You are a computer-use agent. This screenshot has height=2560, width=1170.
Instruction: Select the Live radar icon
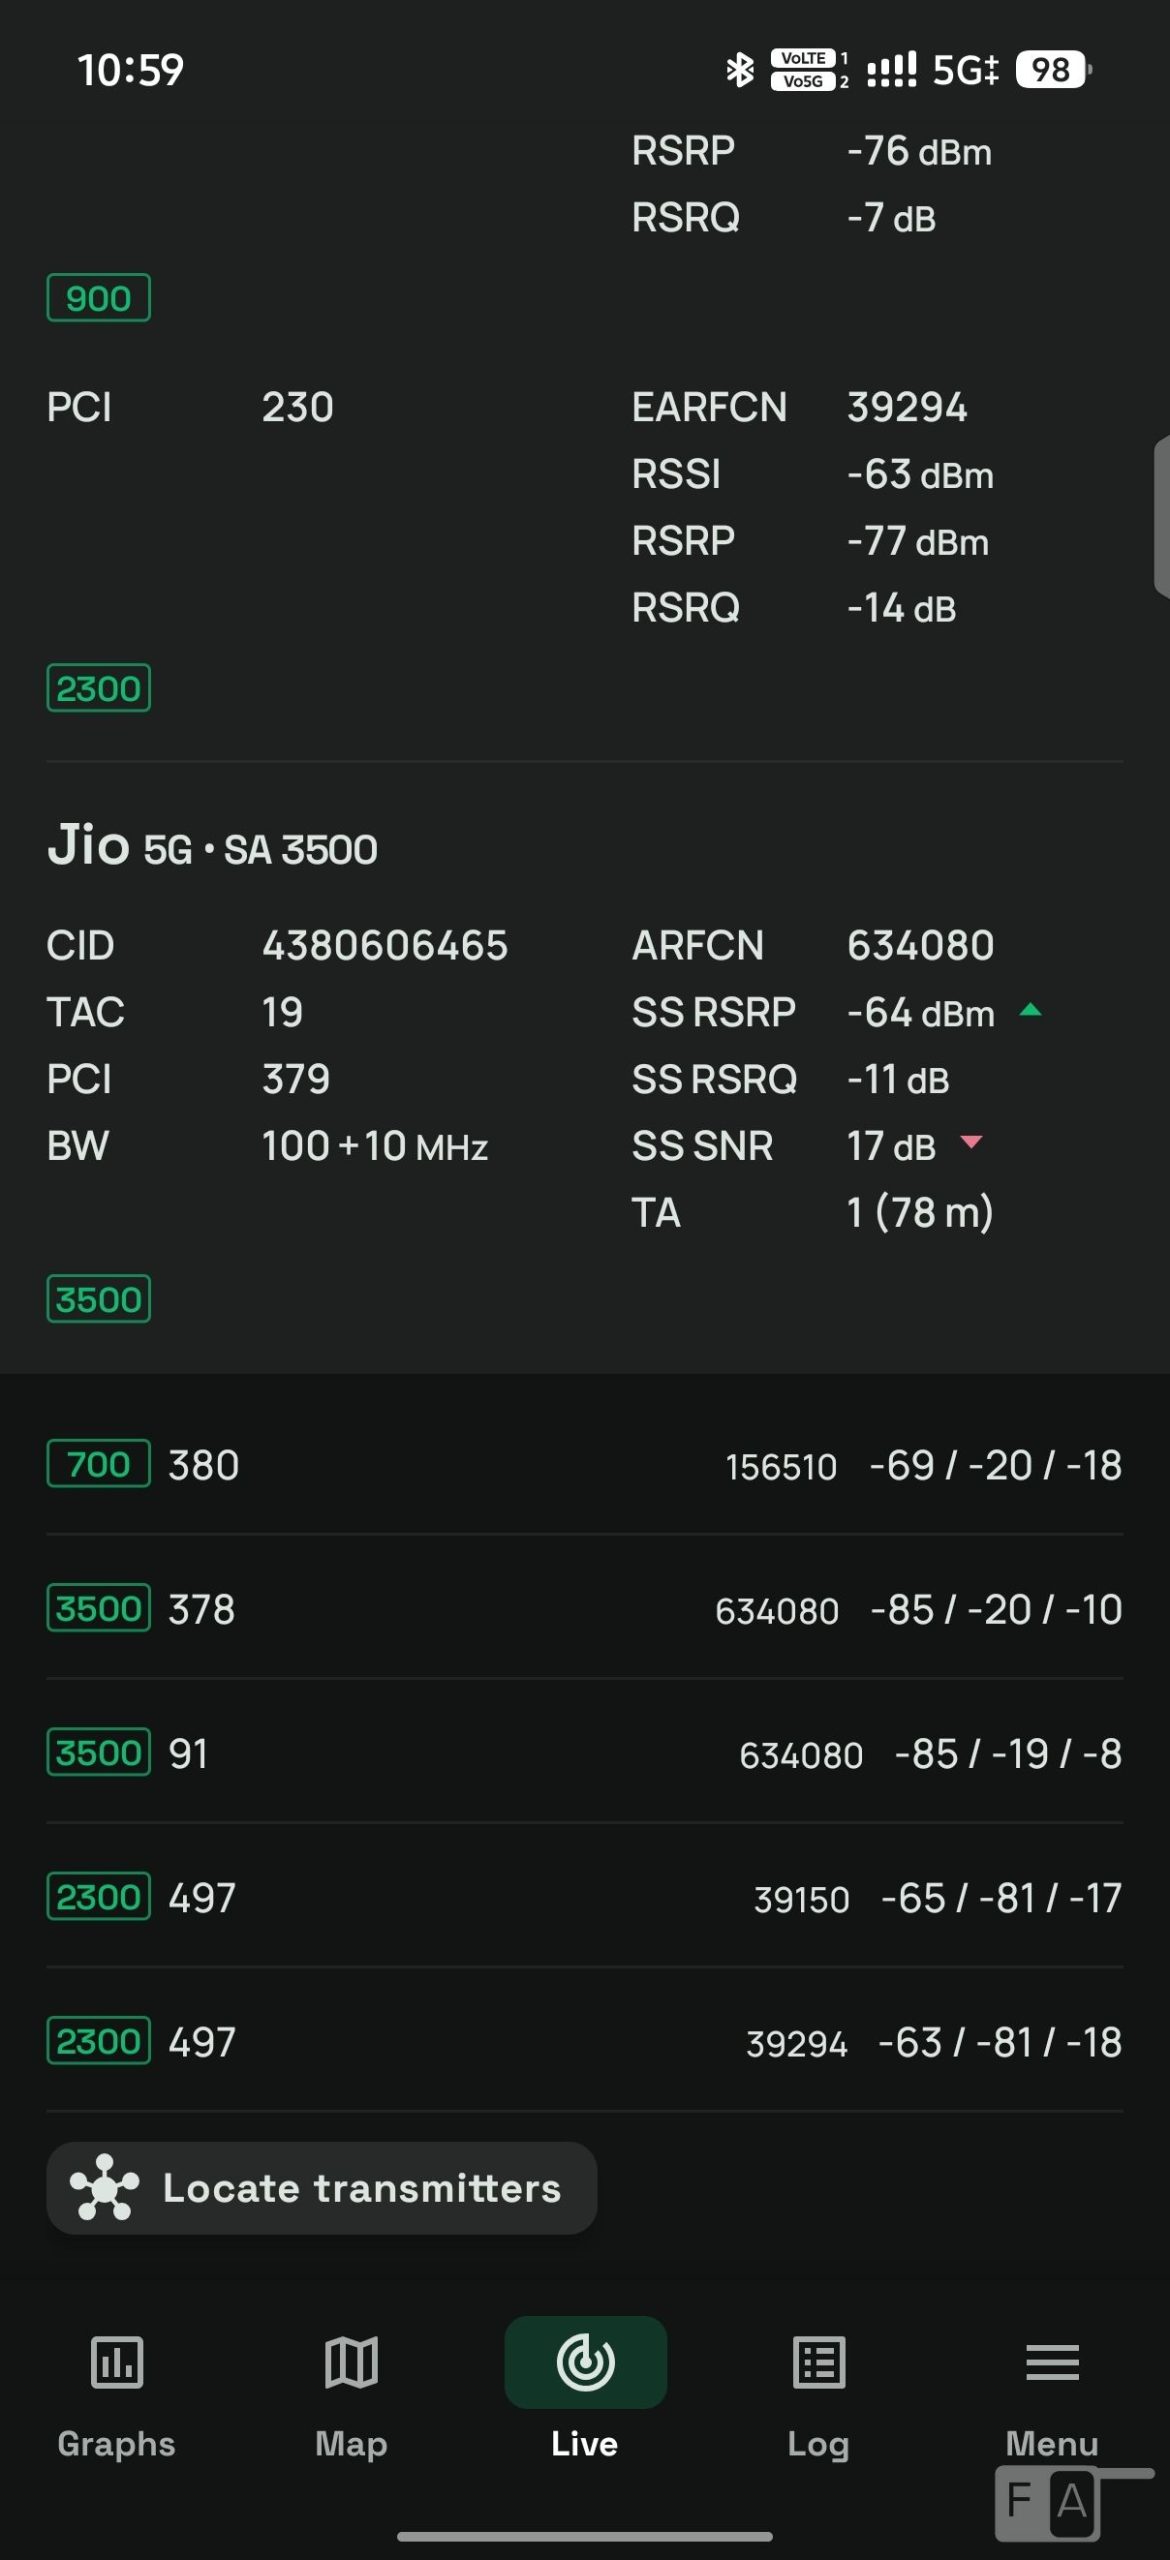[585, 2363]
